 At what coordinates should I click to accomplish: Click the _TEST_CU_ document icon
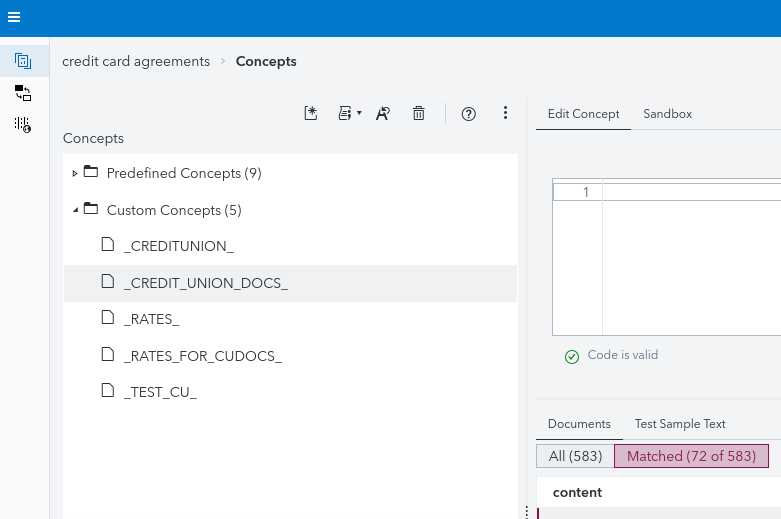point(108,390)
